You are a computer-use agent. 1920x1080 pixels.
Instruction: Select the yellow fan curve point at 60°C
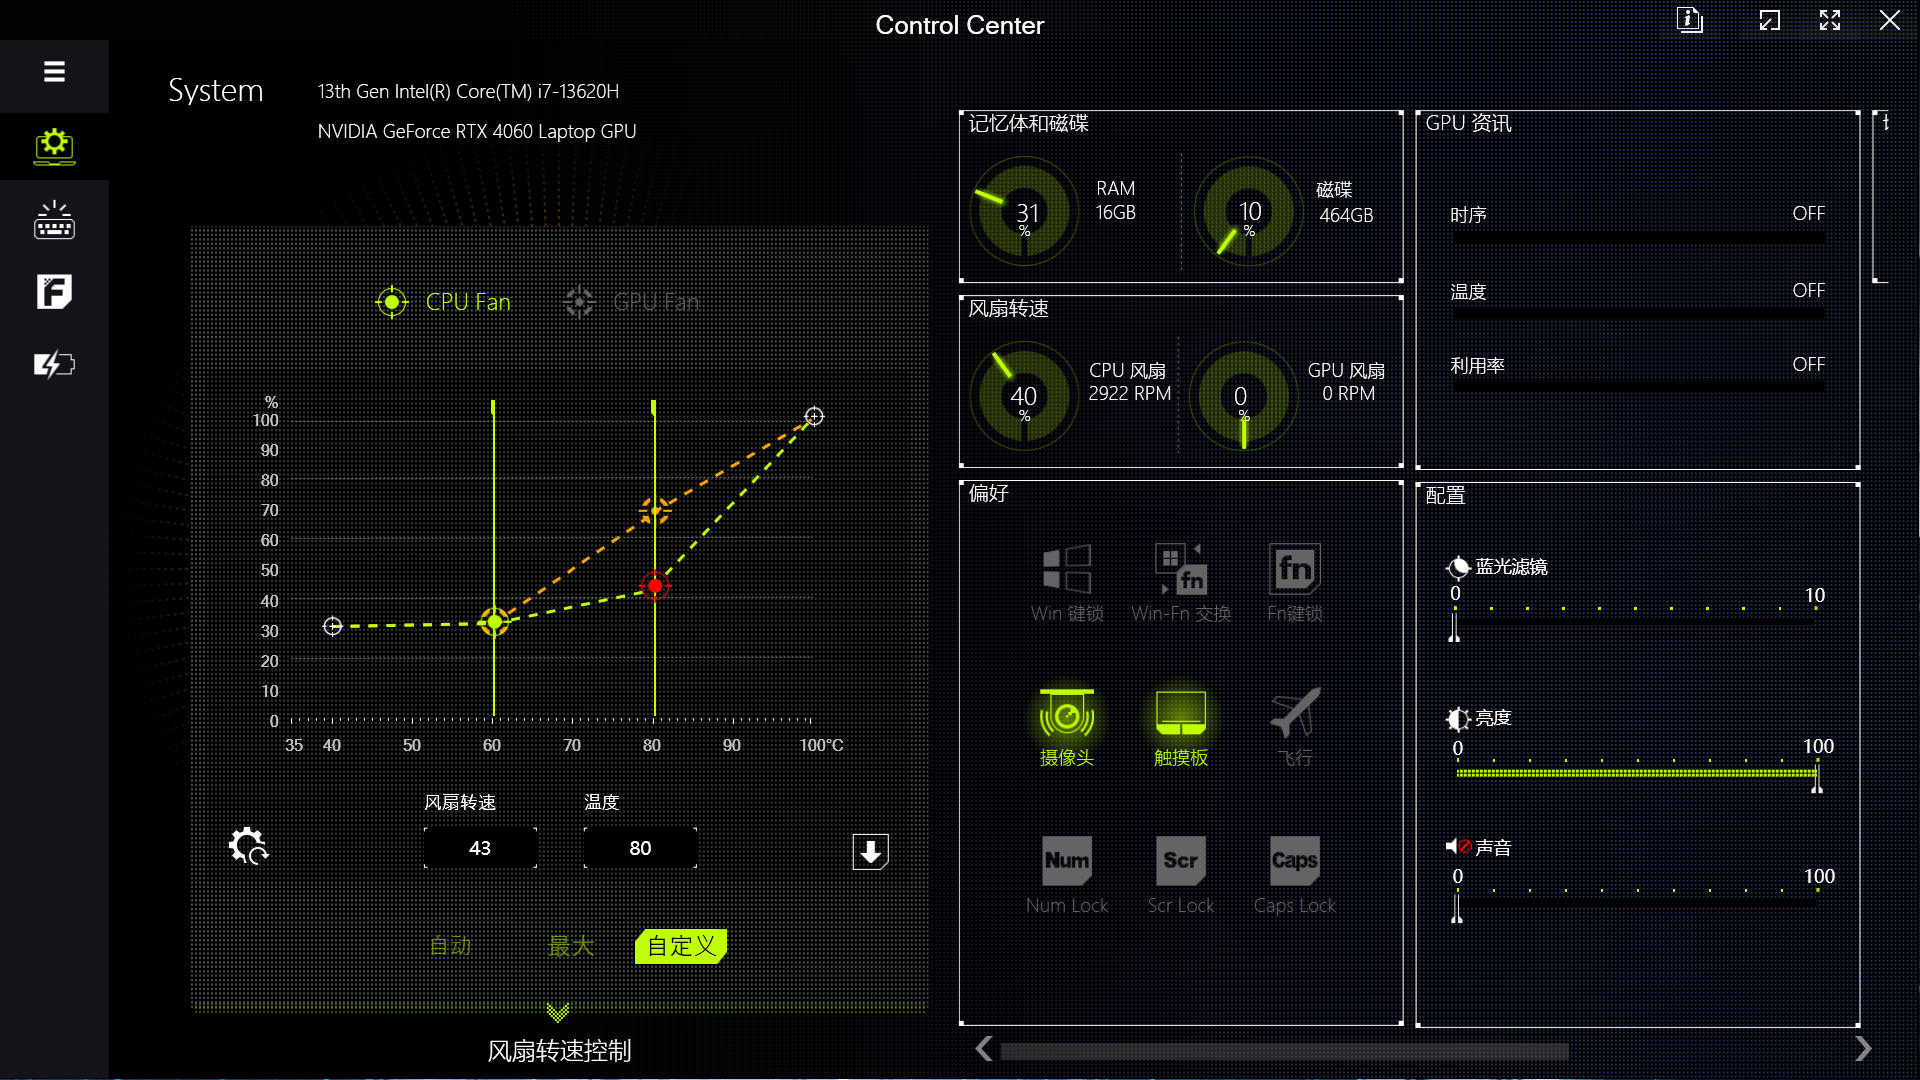pos(494,622)
